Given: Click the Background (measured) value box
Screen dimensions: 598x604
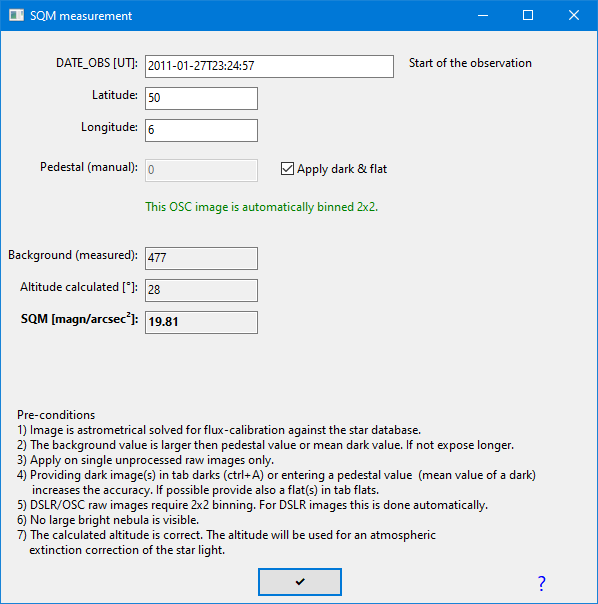Looking at the screenshot, I should pos(201,258).
